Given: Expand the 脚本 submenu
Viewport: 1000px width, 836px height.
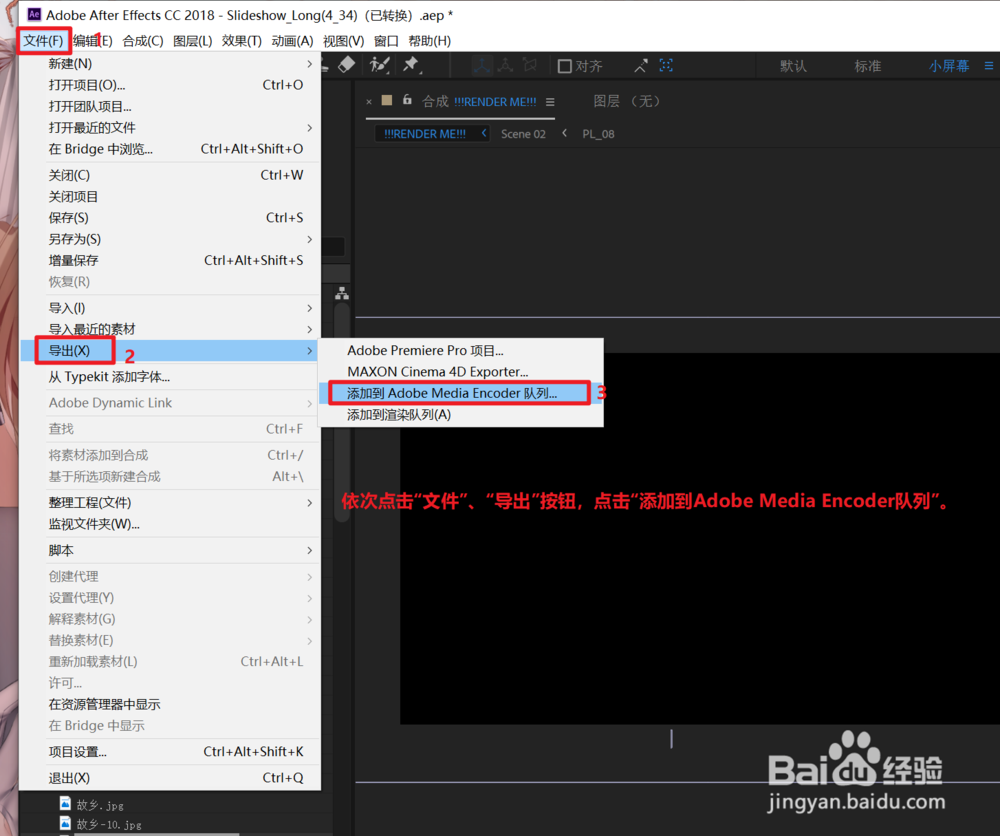Looking at the screenshot, I should point(170,550).
